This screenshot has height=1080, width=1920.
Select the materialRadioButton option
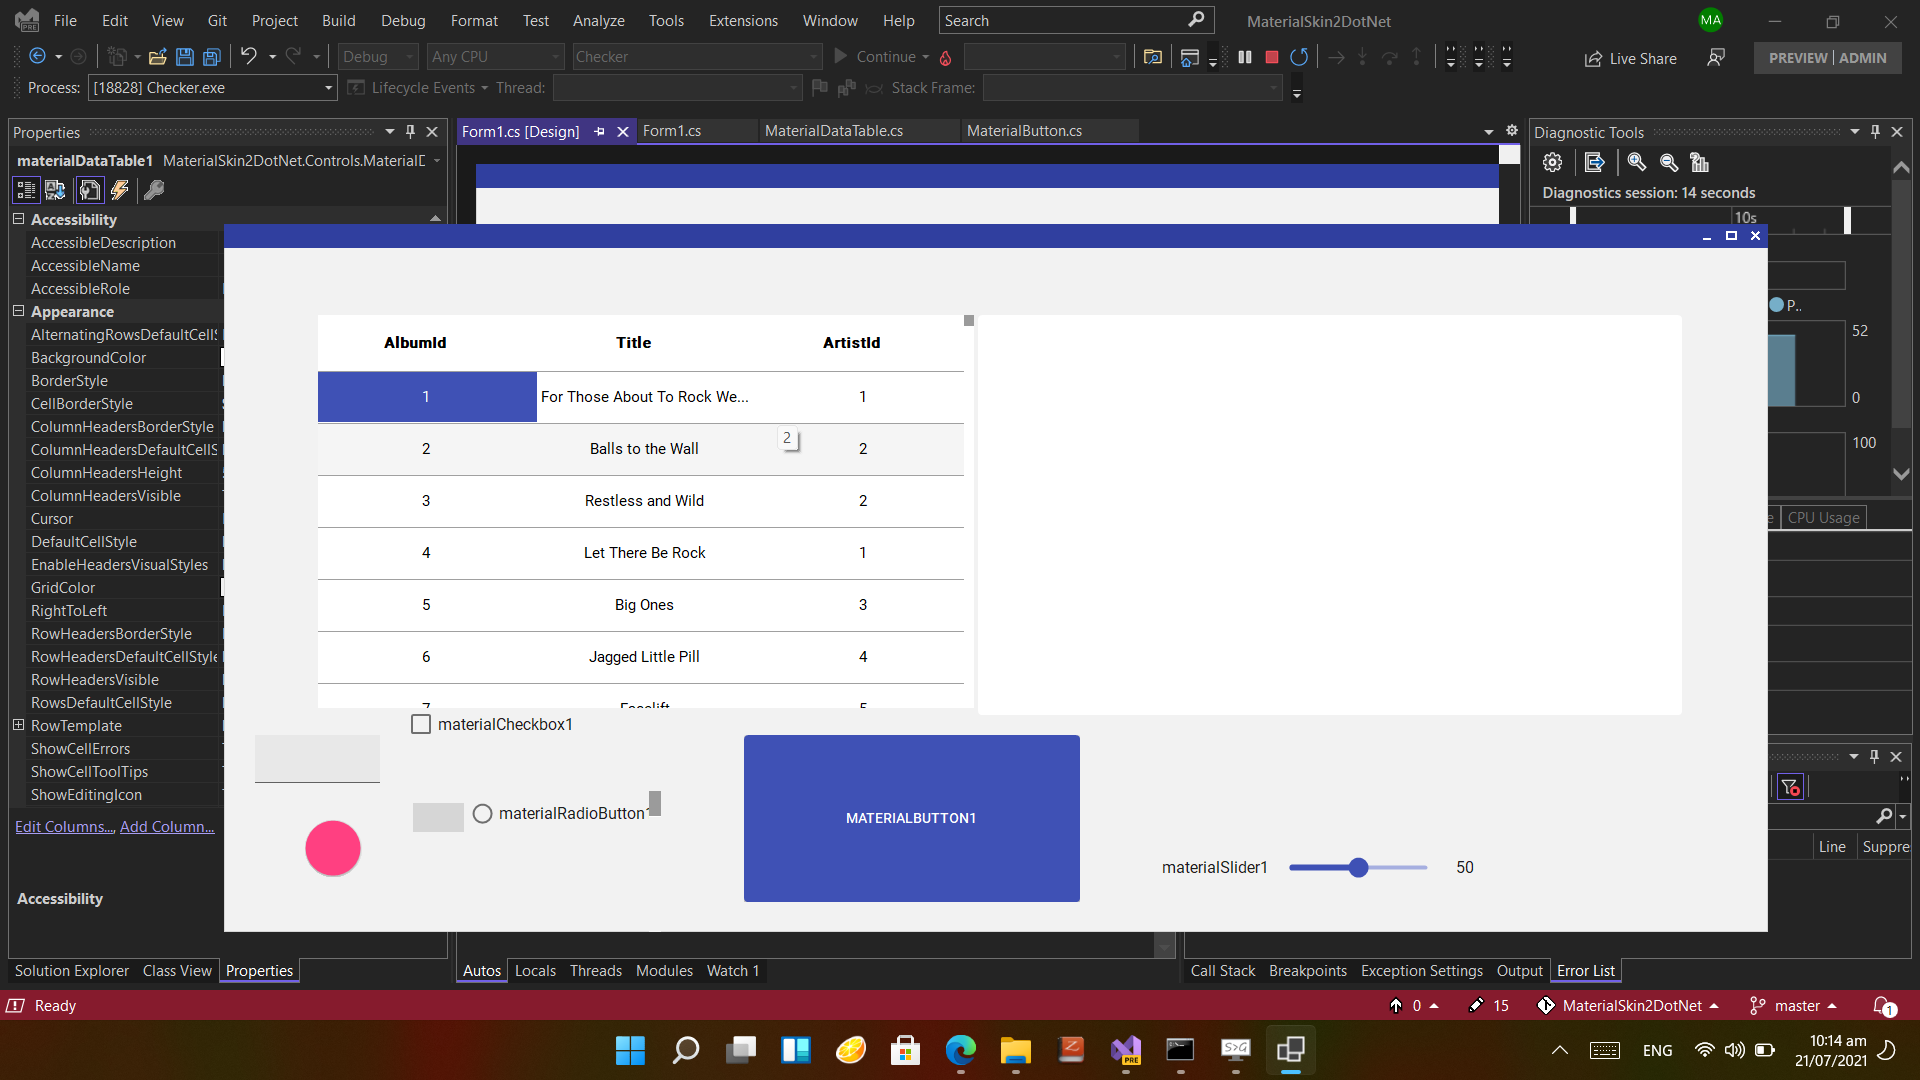tap(482, 813)
